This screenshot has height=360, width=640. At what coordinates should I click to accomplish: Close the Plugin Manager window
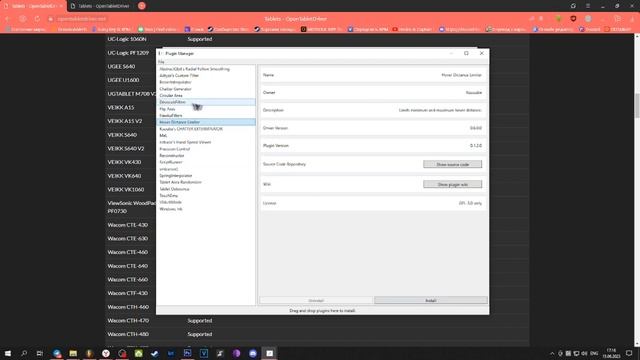[482, 53]
